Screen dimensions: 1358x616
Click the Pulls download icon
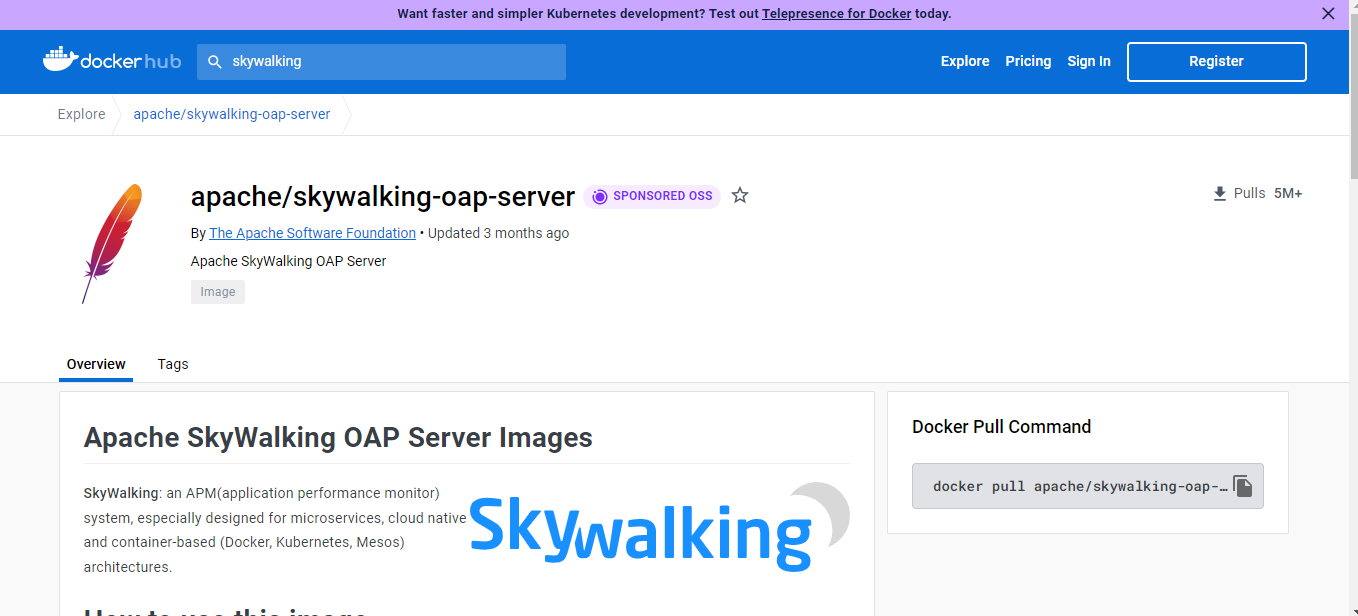click(x=1219, y=194)
